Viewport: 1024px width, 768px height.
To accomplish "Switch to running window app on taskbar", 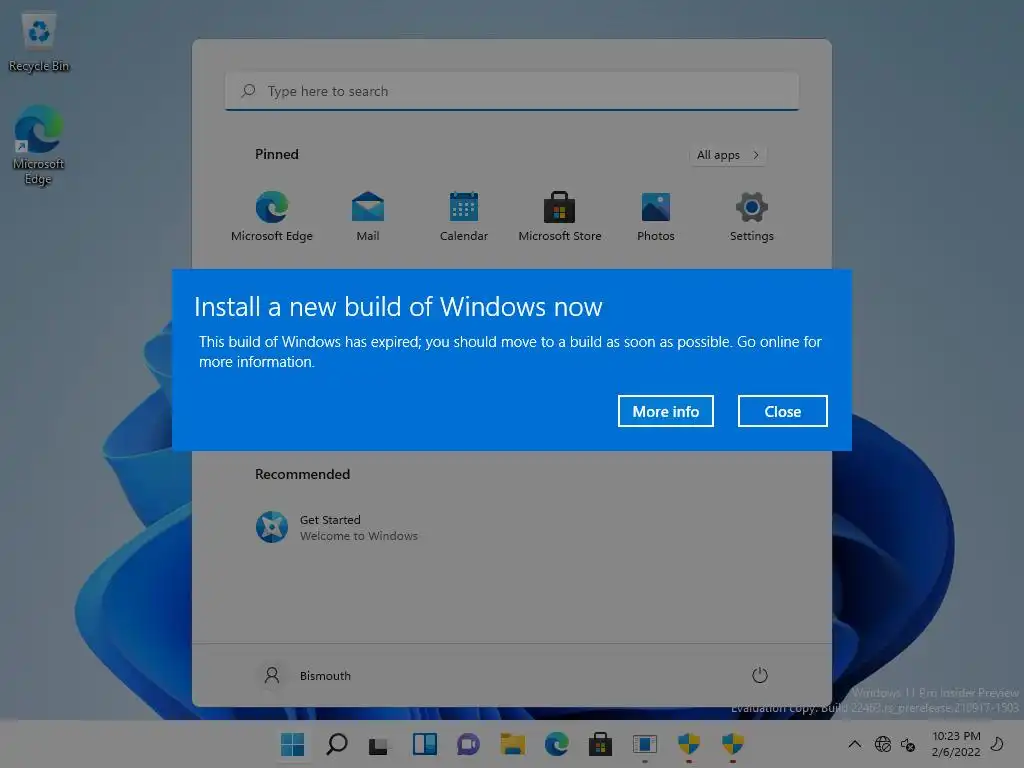I will tap(645, 744).
